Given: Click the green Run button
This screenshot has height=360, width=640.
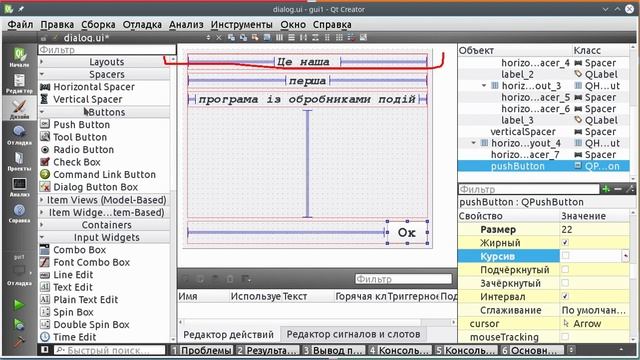Looking at the screenshot, I should click(19, 304).
